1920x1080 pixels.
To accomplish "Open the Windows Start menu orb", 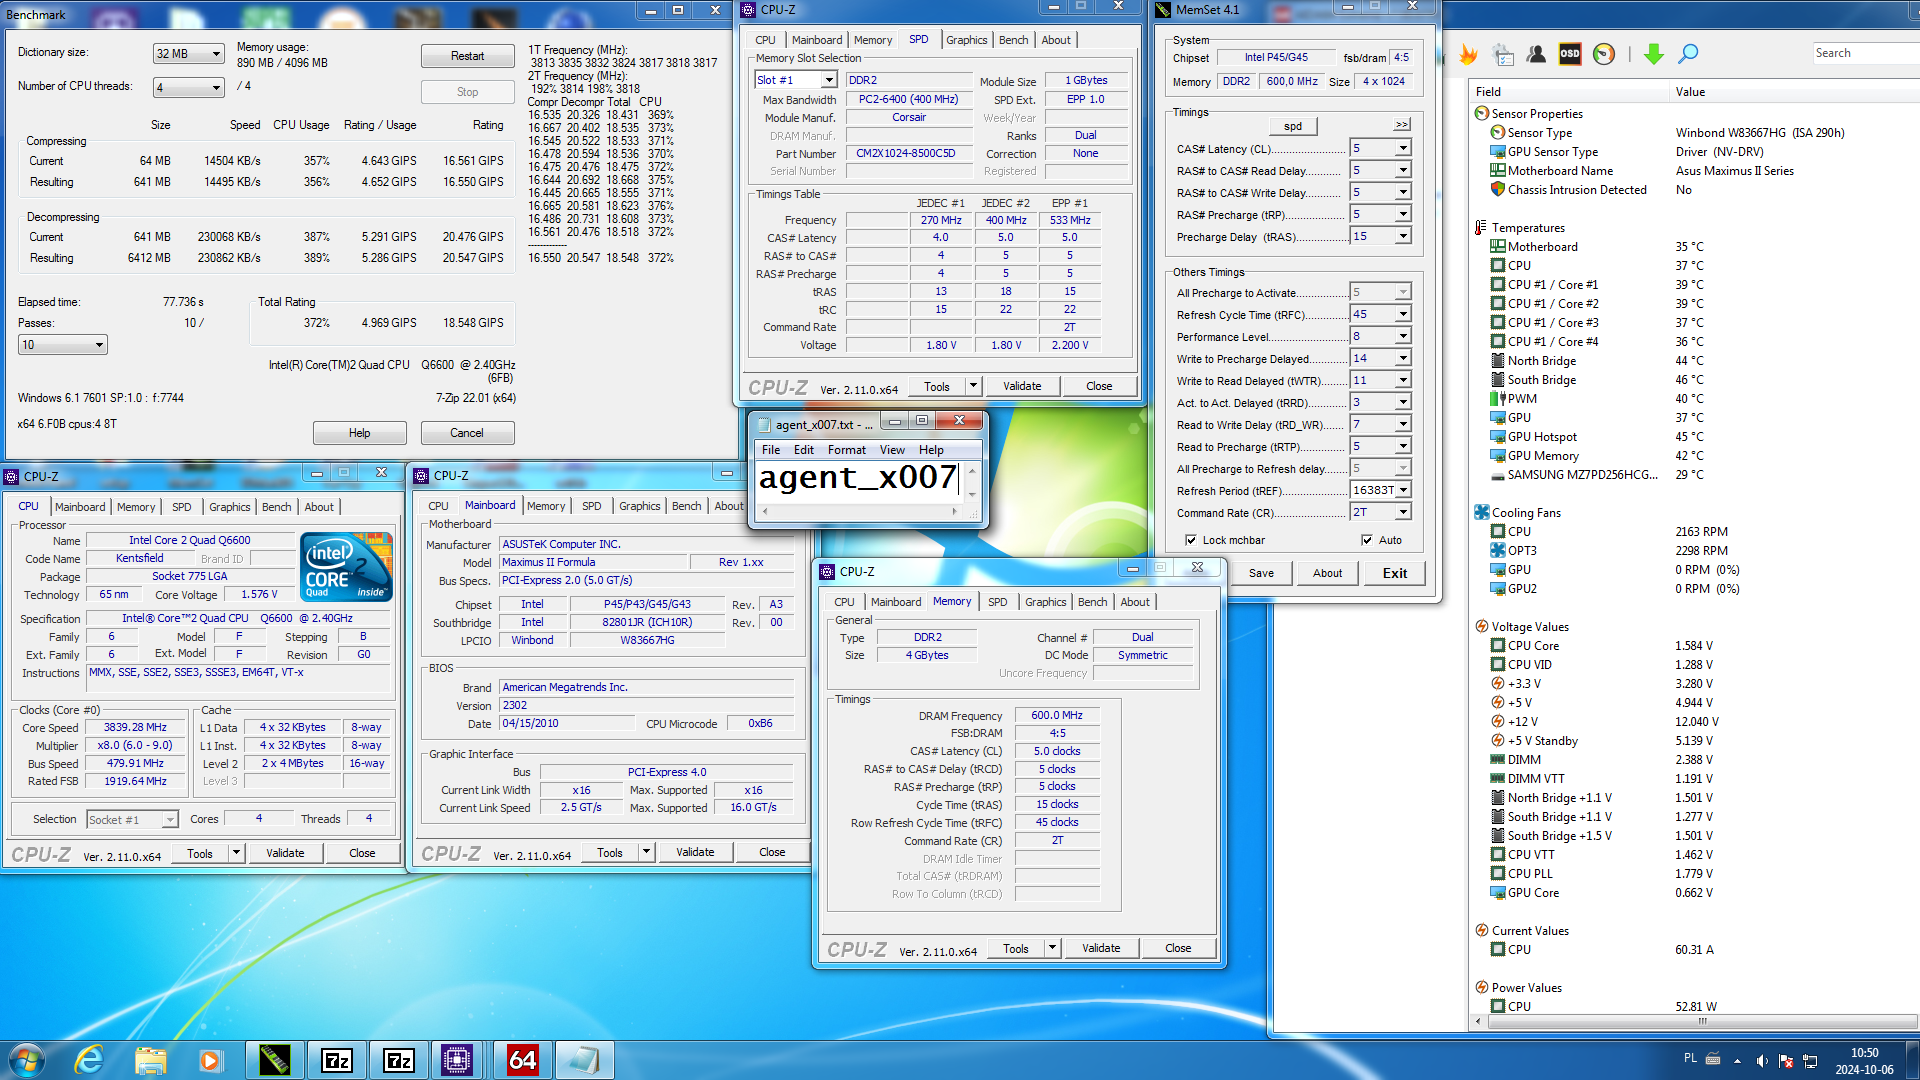I will (26, 1060).
